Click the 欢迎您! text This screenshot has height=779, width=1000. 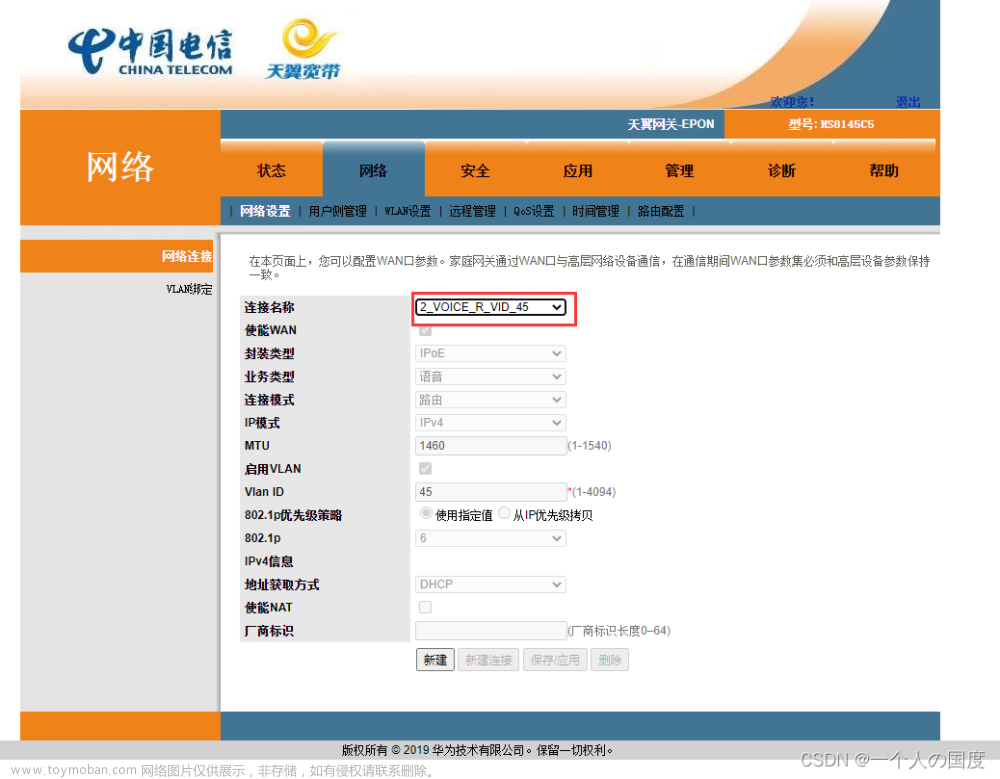tap(791, 102)
